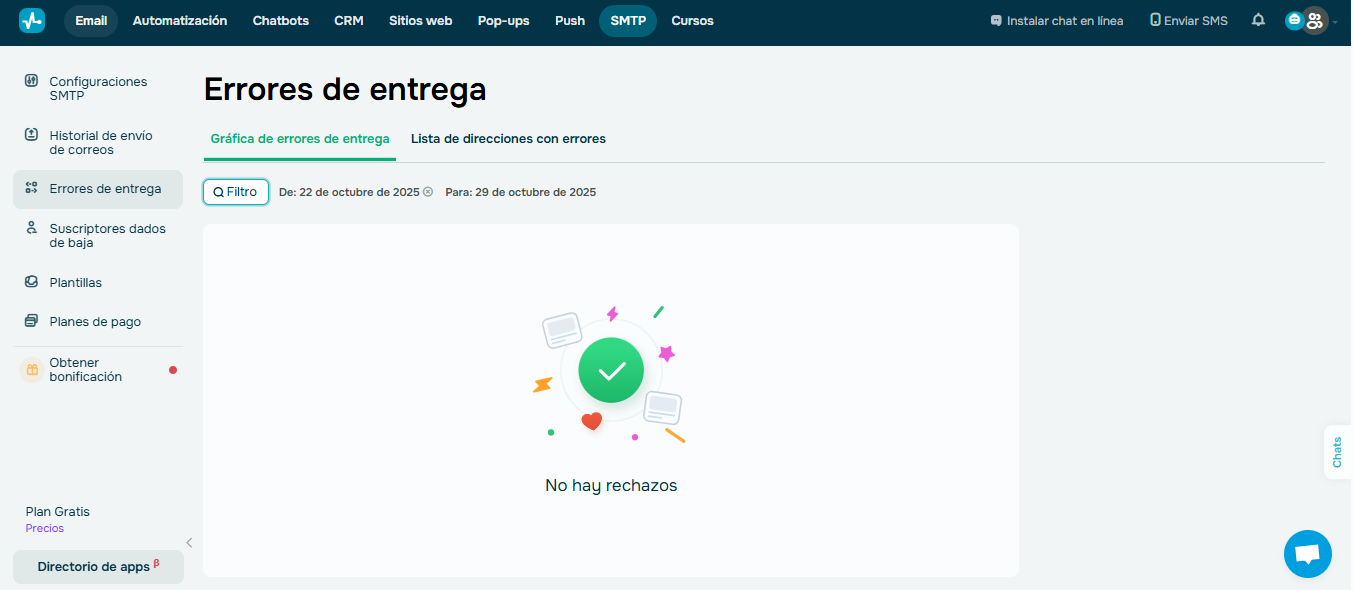Image resolution: width=1354 pixels, height=590 pixels.
Task: Switch to Lista de direcciones con errores tab
Action: click(508, 138)
